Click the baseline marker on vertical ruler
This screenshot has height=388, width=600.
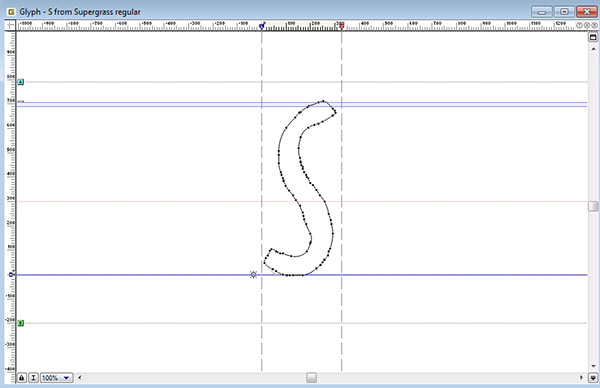pyautogui.click(x=11, y=274)
